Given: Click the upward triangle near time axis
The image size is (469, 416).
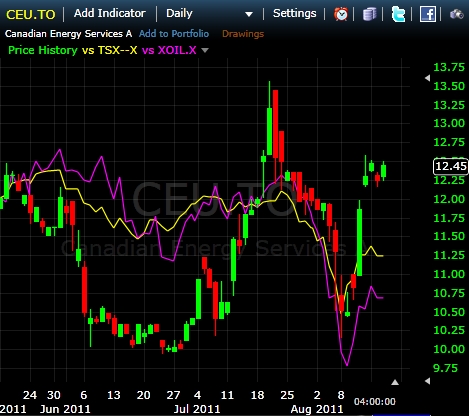Looking at the screenshot, I should pos(395,382).
